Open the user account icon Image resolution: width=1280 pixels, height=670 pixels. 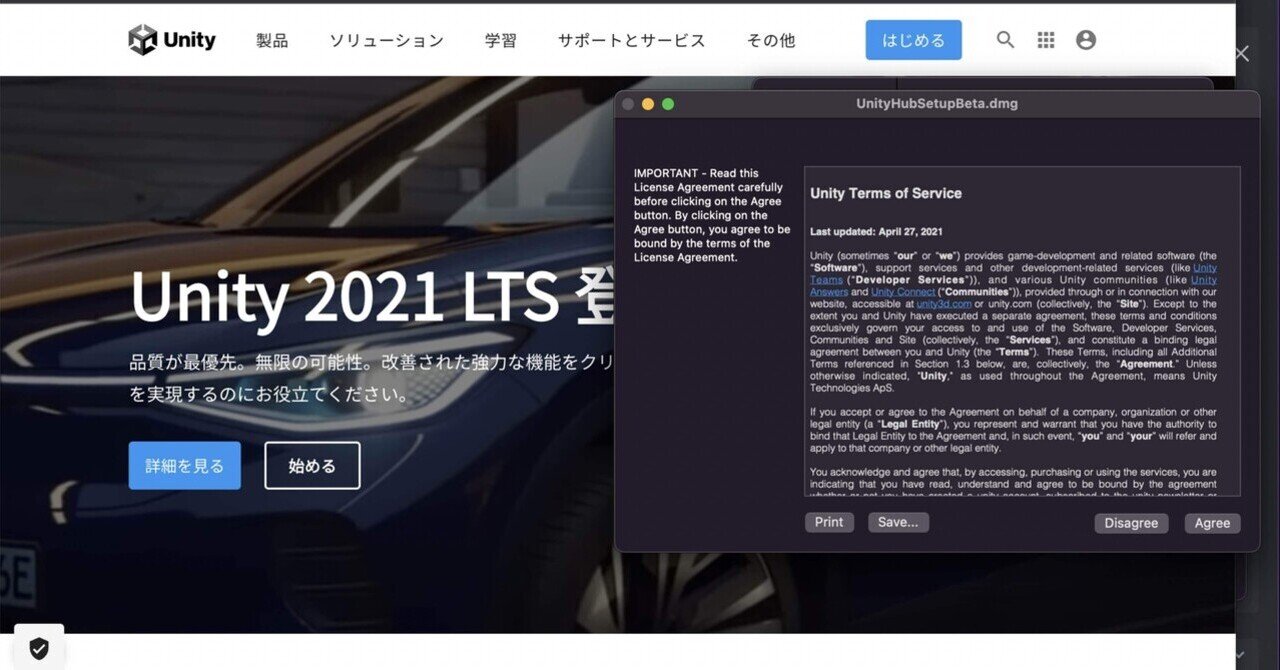point(1086,40)
